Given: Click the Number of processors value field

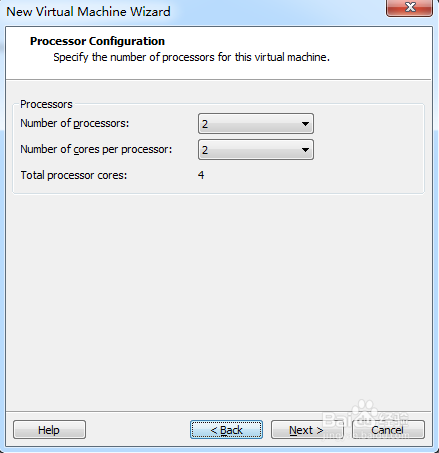Looking at the screenshot, I should 256,124.
